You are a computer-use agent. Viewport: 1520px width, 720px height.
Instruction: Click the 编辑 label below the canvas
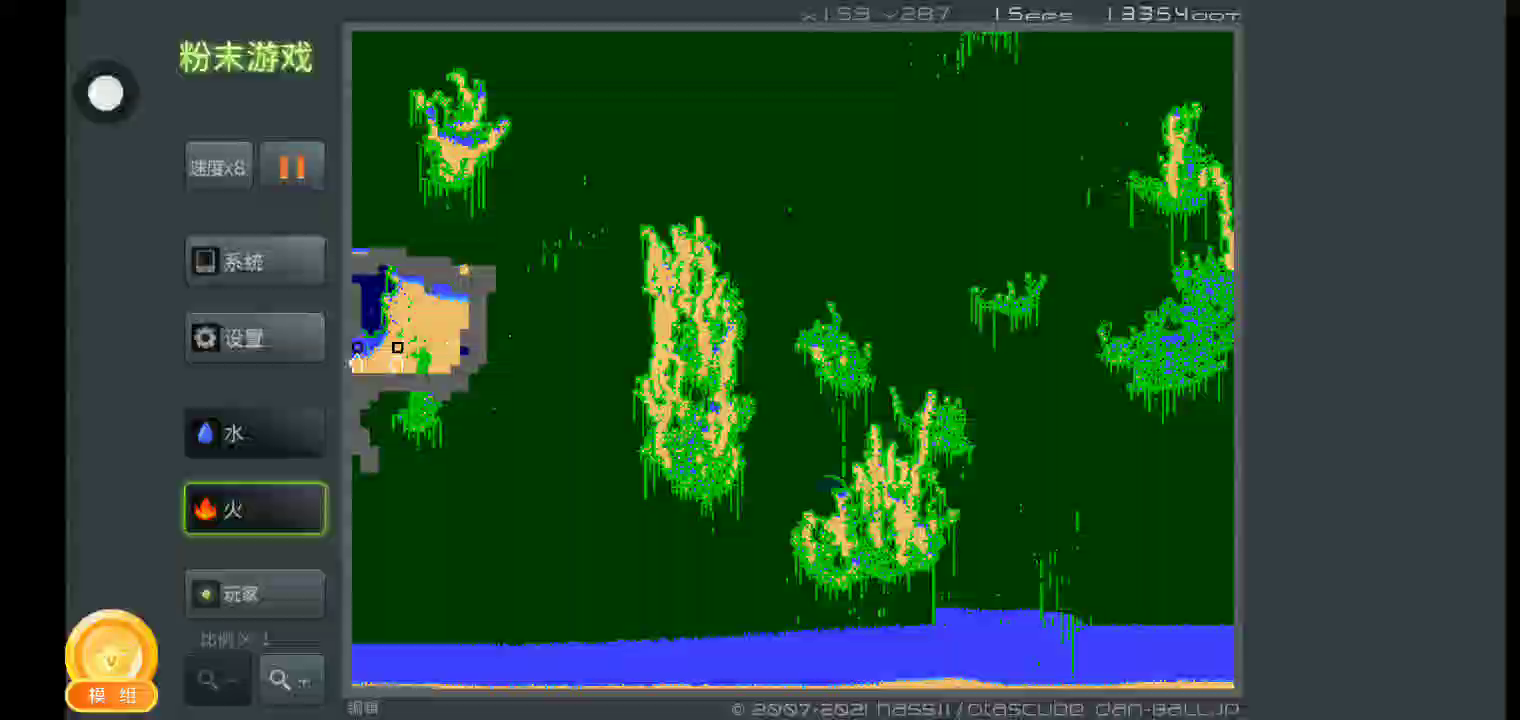[362, 708]
